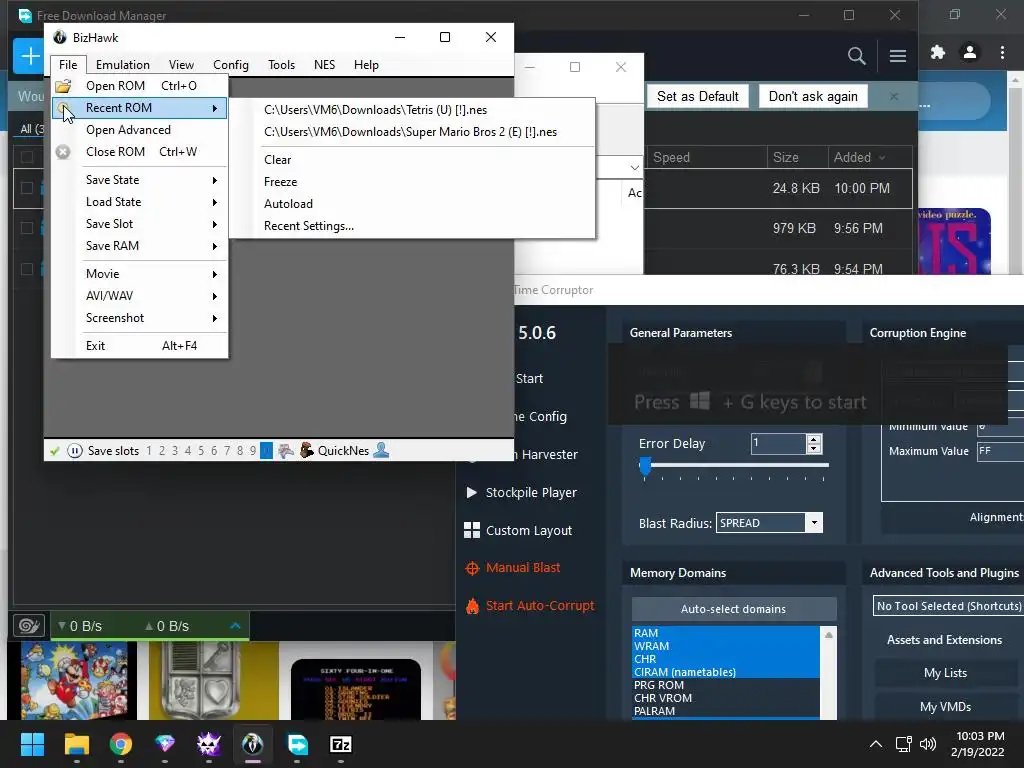Viewport: 1024px width, 768px height.
Task: Select save slot 9 in status bar
Action: pyautogui.click(x=253, y=451)
